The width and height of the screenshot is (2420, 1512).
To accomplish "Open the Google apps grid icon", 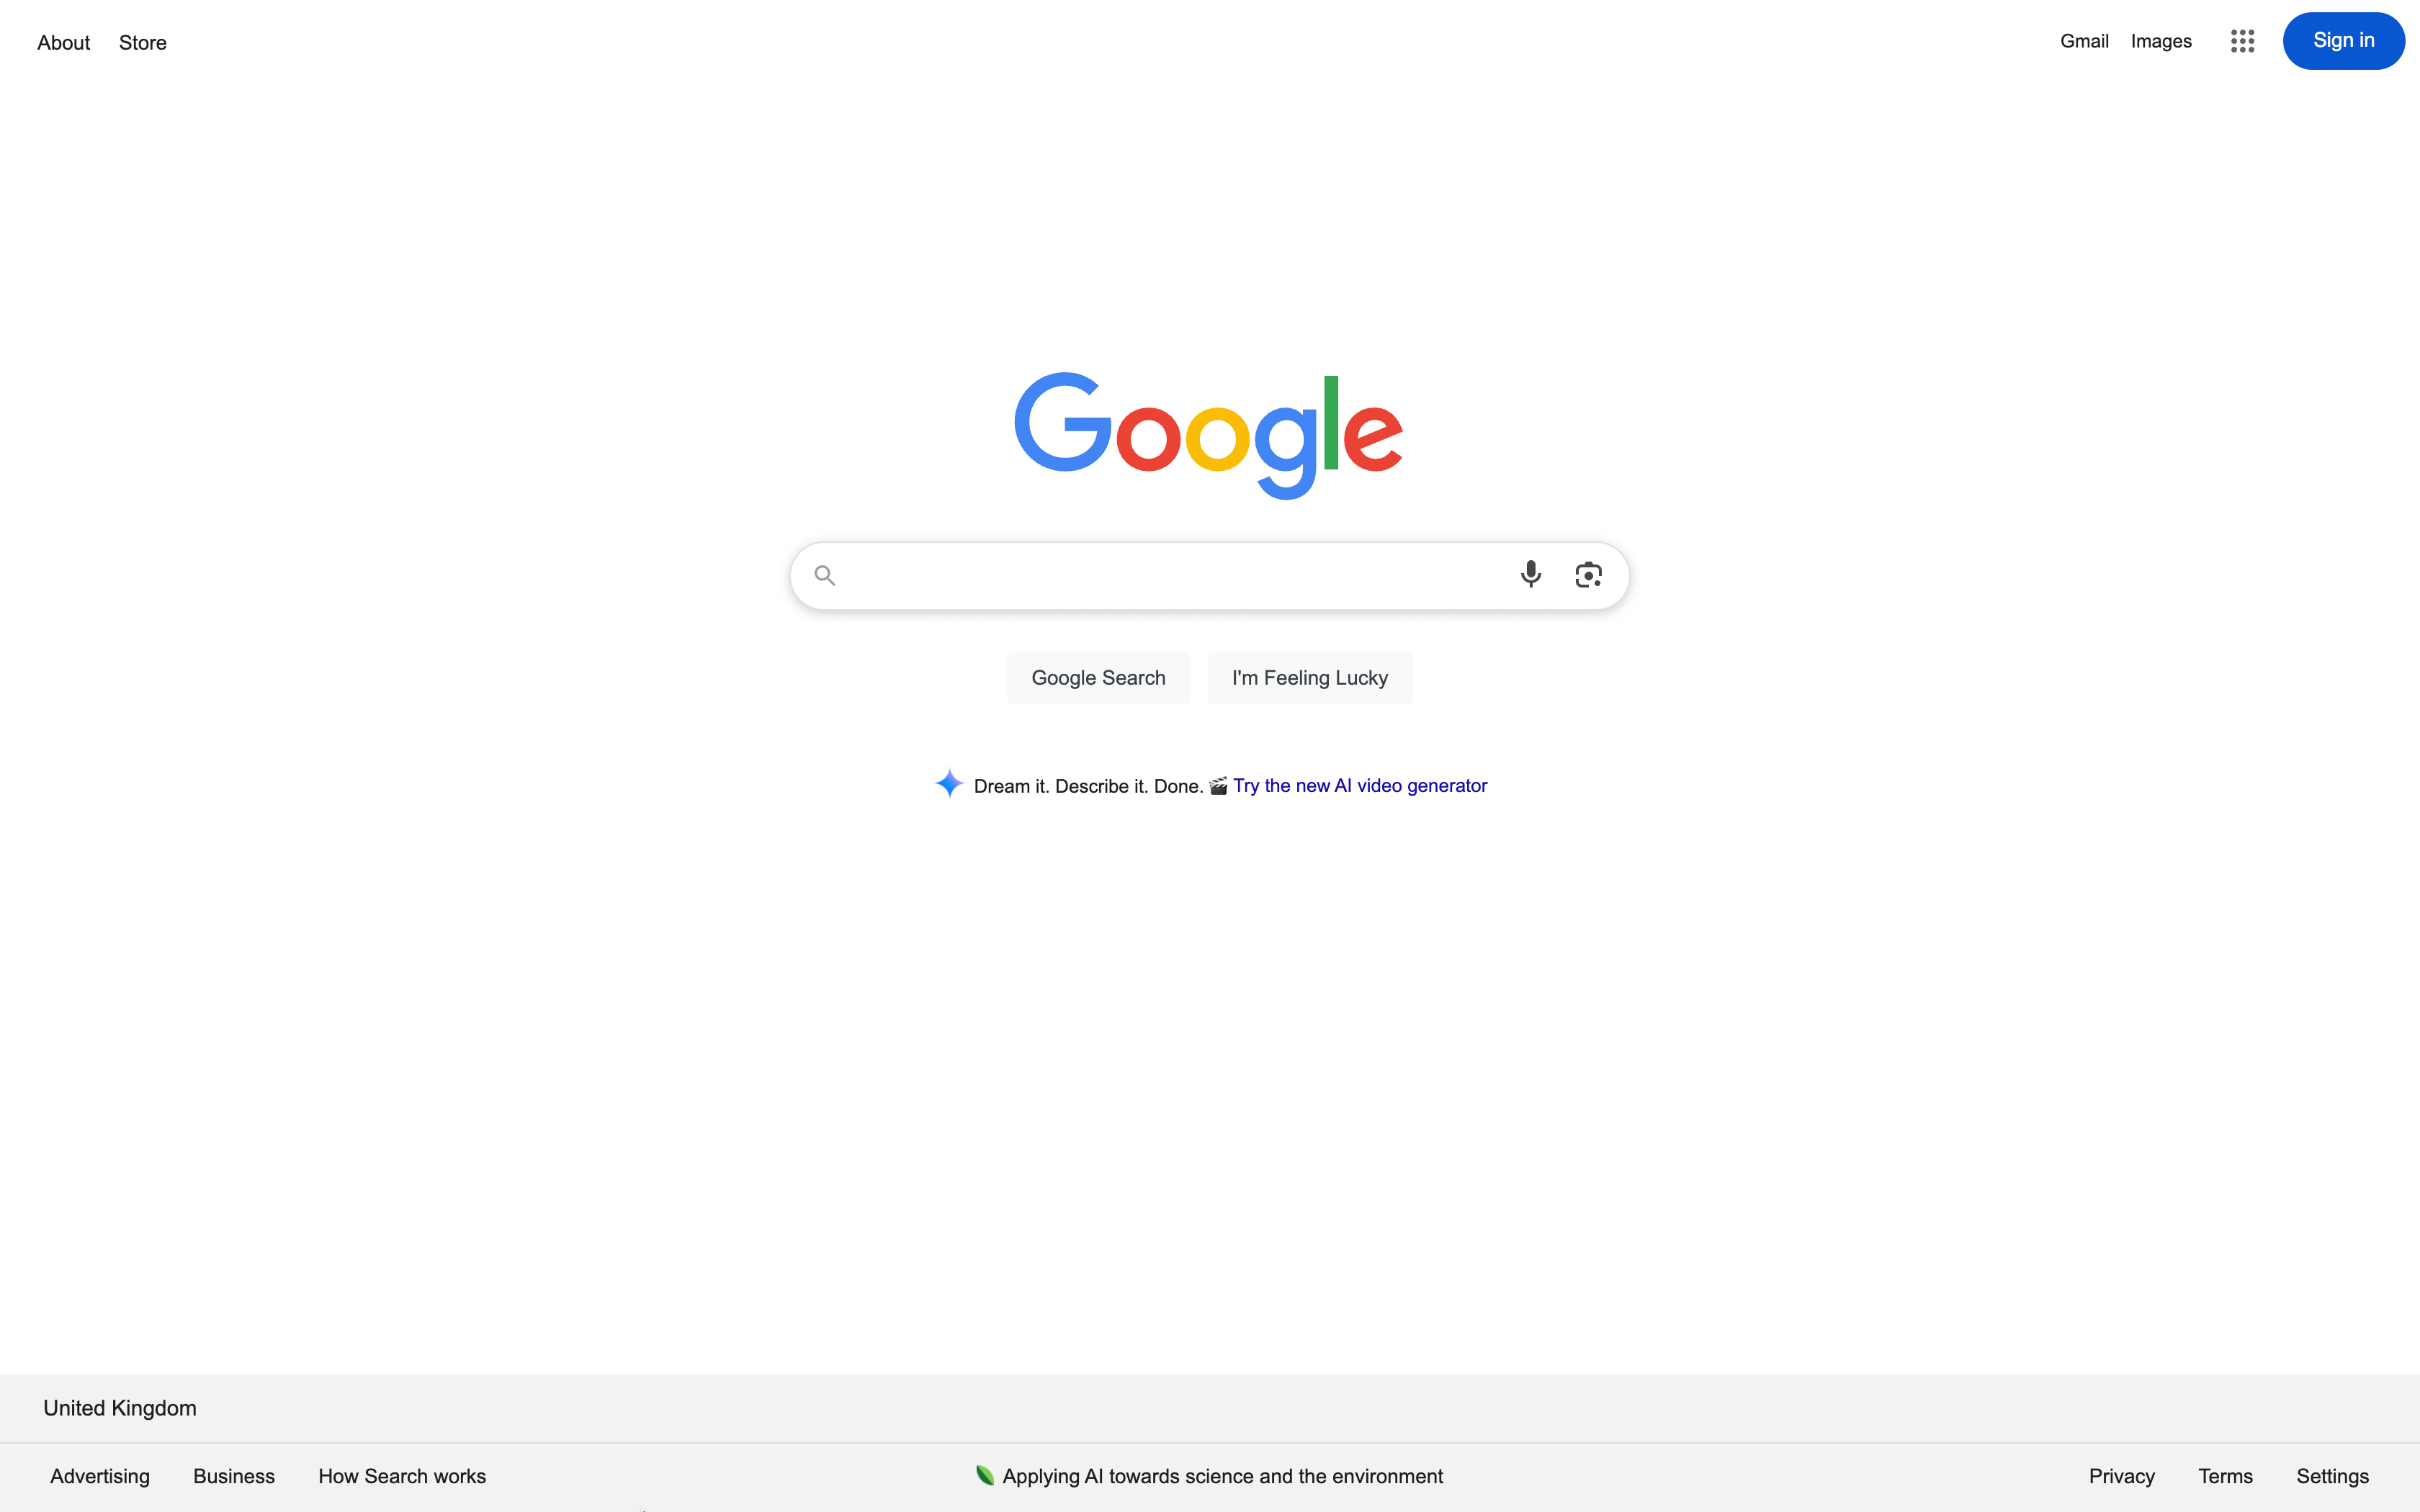I will [x=2242, y=41].
